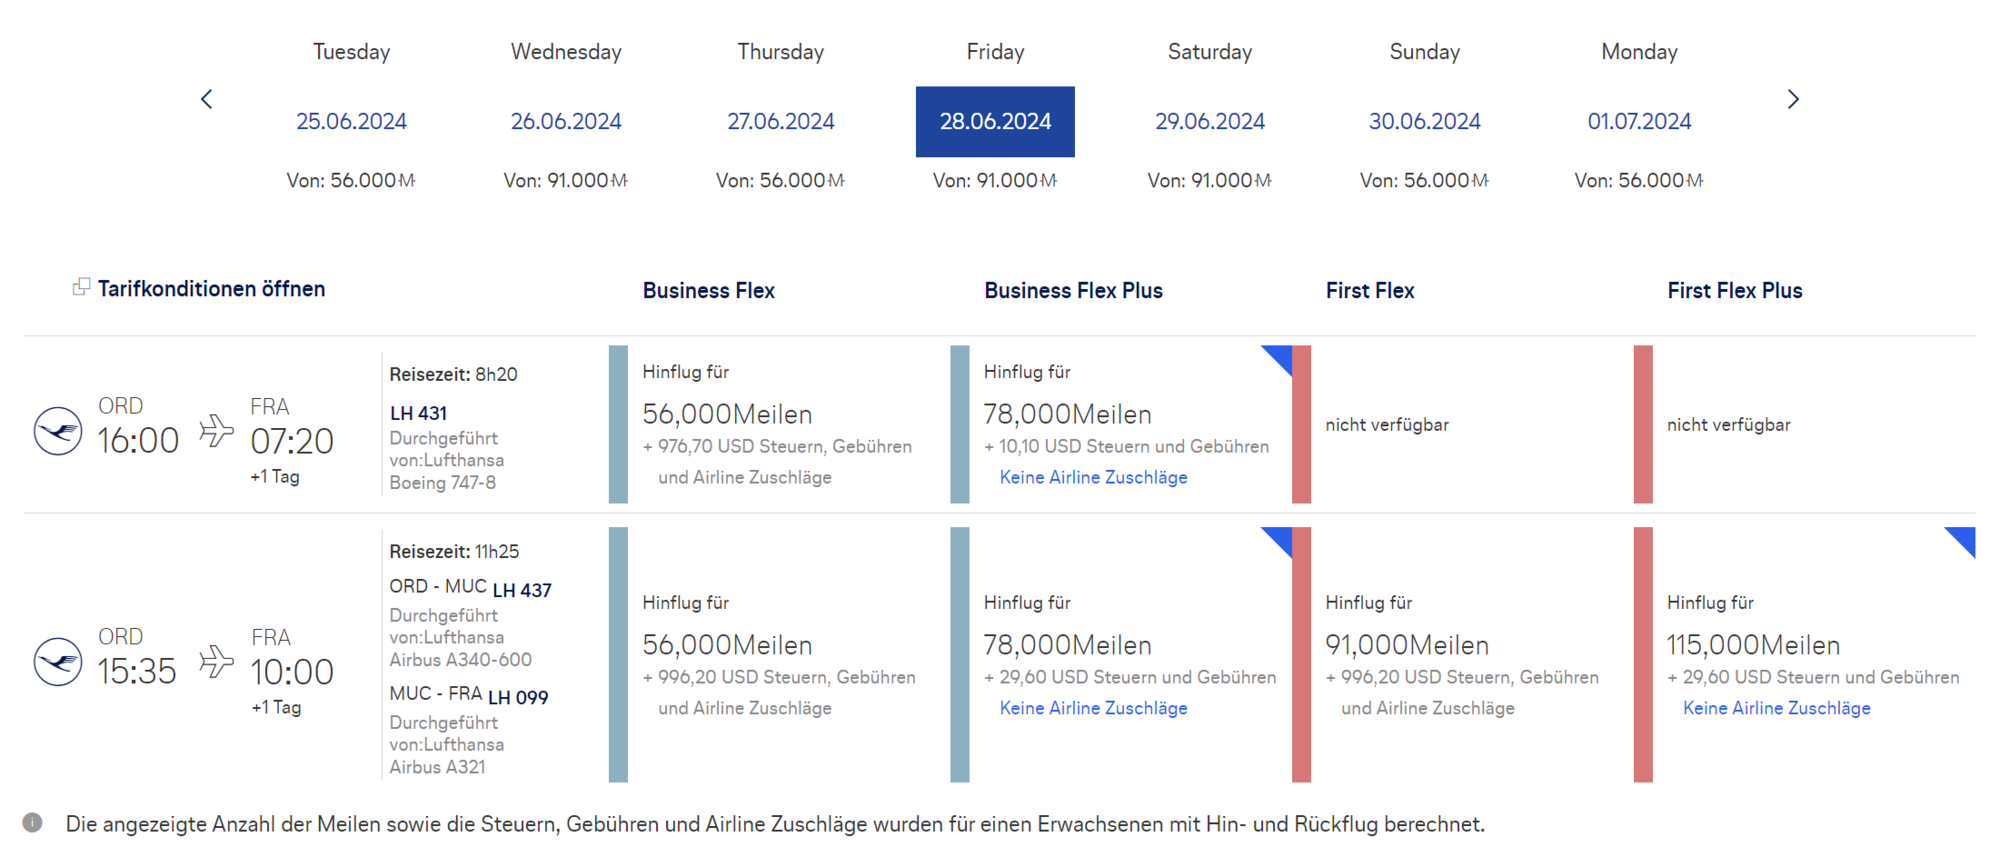Switch to Thursday 27.06.2024 date

click(780, 121)
